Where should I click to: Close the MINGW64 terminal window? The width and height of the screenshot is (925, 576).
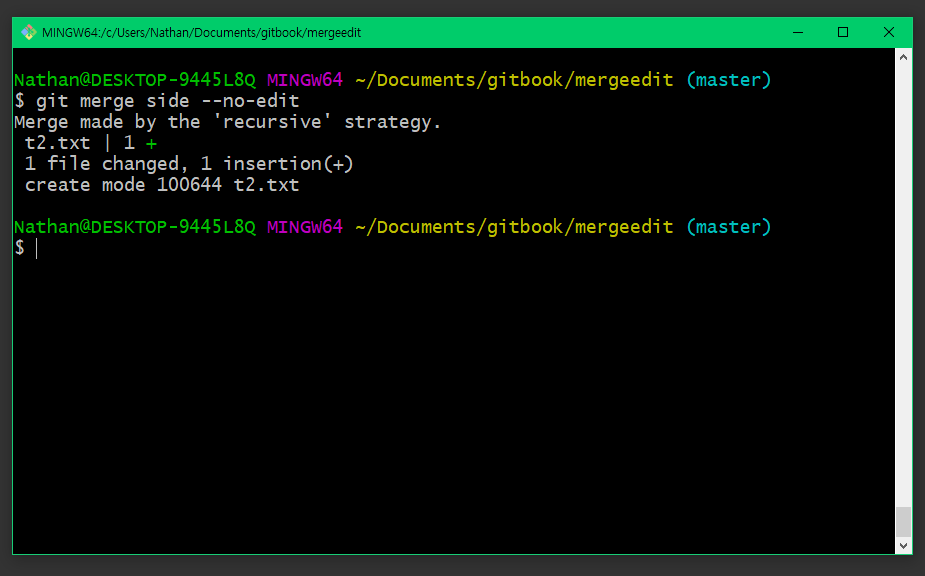tap(889, 32)
